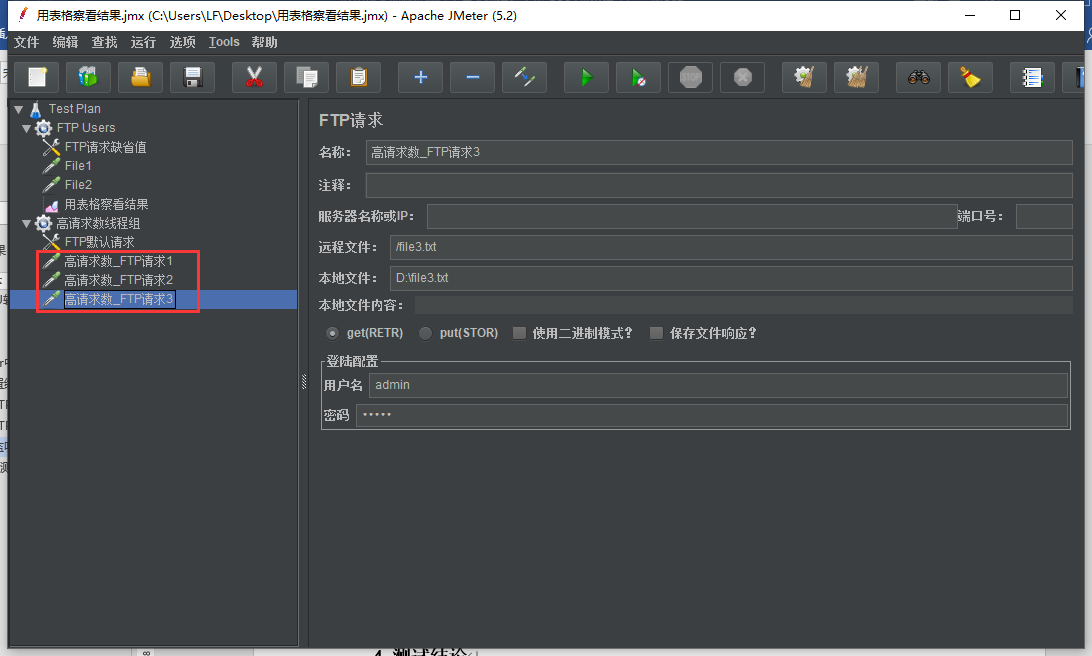Collapse the 高清求数线程组 node
Screen dimensions: 1092x656
(x=27, y=222)
